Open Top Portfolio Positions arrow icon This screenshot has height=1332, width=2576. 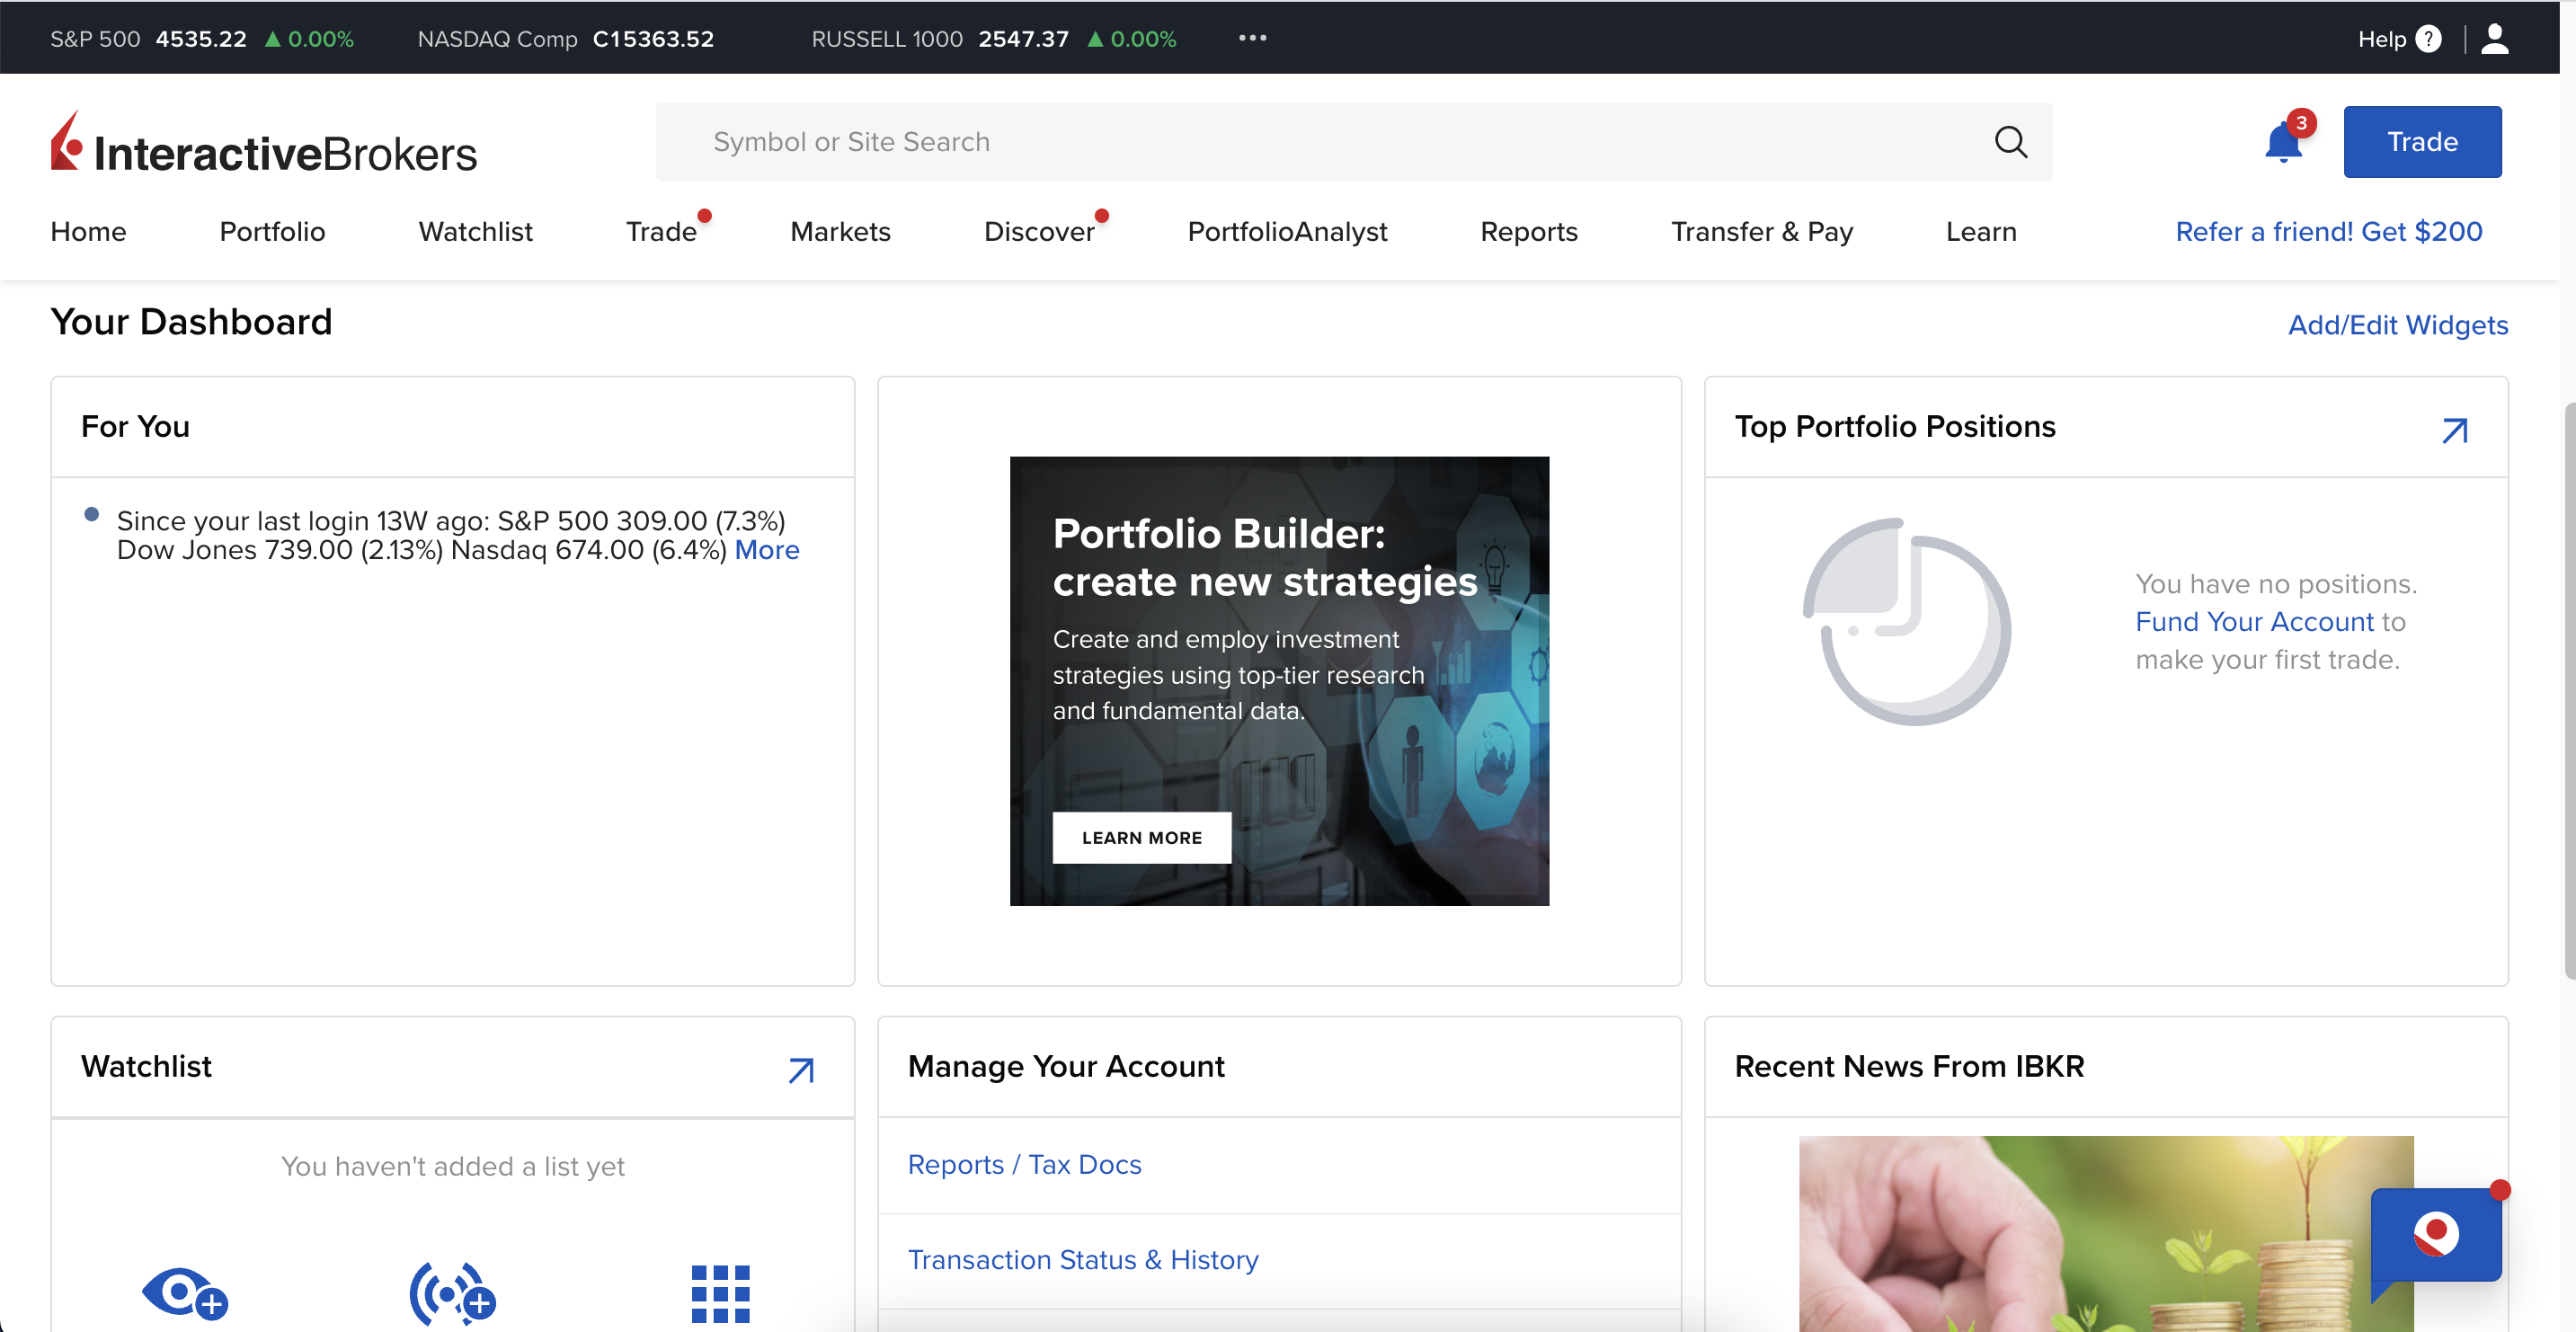point(2455,430)
